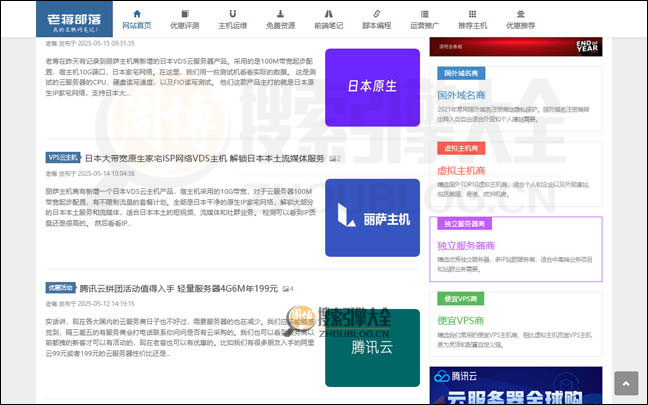Screen dimensions: 648x405
Task: Click the red 虚拟主机商 tag badge
Action: 461,148
